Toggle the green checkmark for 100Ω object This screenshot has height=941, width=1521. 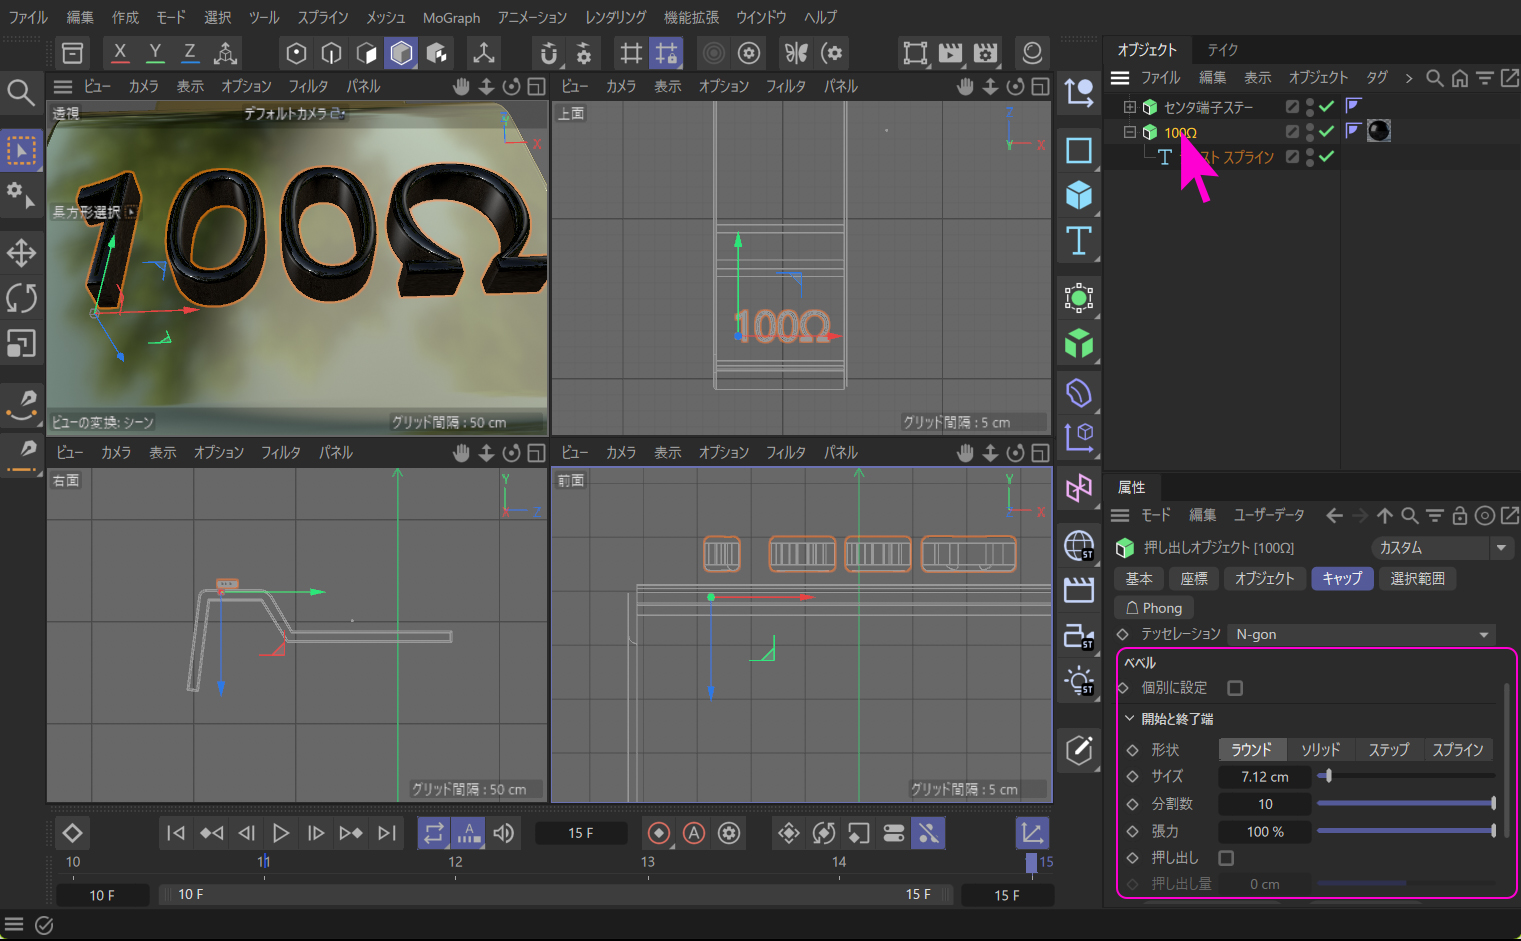point(1326,131)
